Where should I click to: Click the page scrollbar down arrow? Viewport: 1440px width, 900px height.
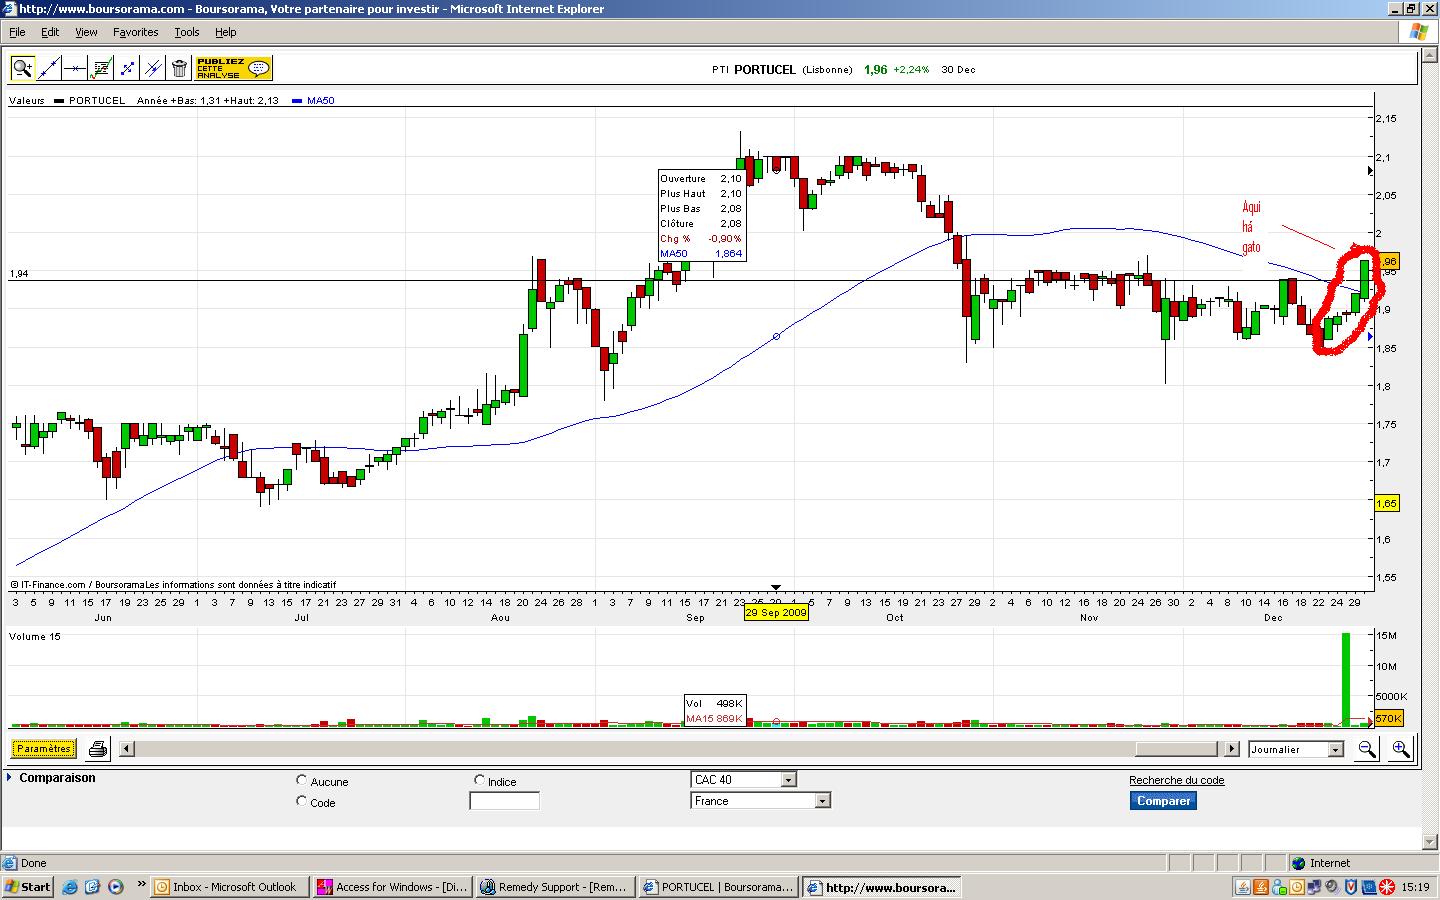tap(1429, 843)
